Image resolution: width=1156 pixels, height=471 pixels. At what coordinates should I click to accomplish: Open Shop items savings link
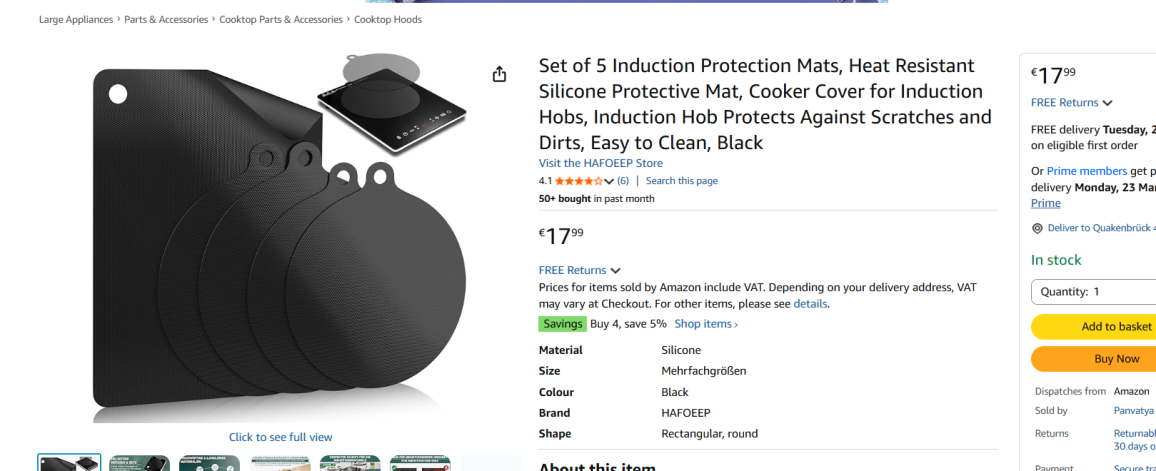[705, 324]
